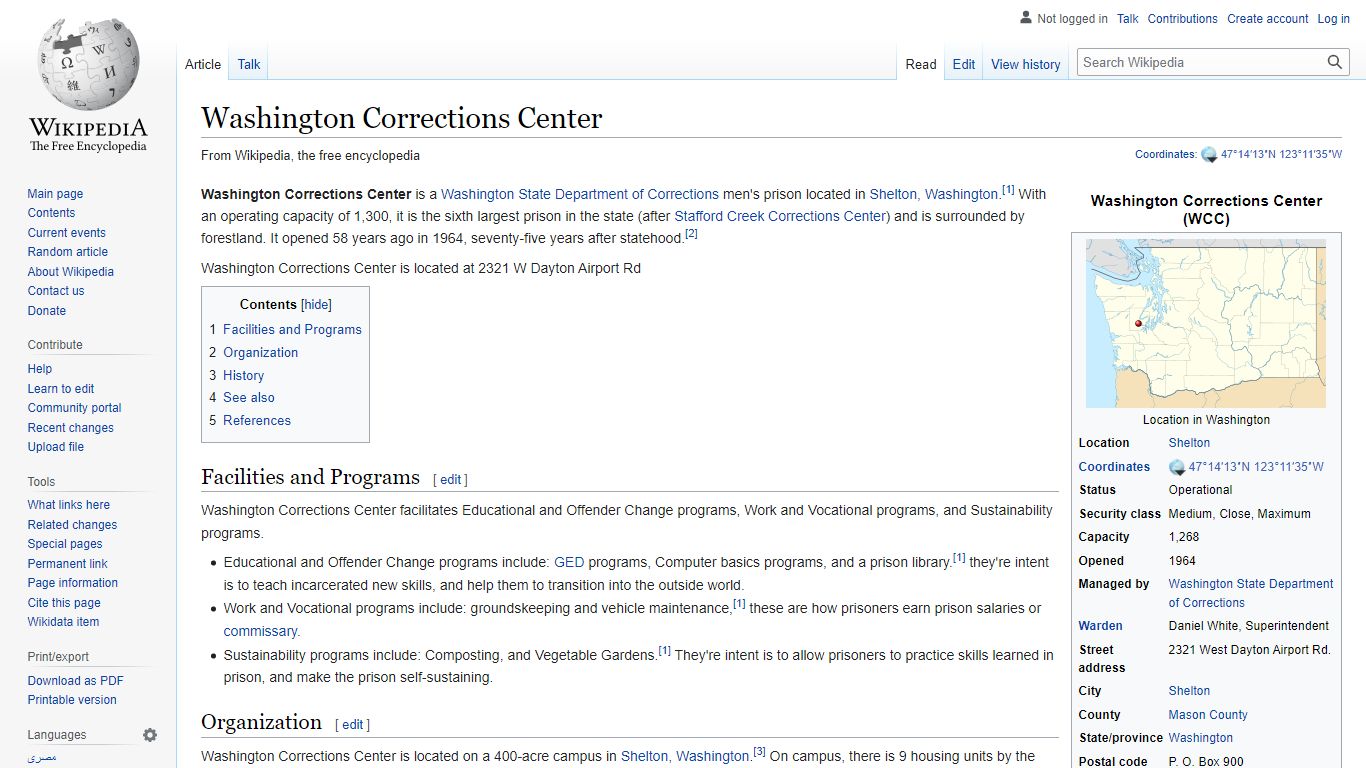
Task: Click the Permanent link
Action: 67,564
